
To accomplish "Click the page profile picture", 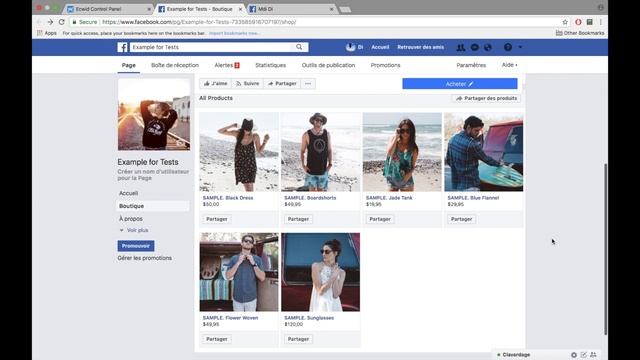I will [154, 115].
